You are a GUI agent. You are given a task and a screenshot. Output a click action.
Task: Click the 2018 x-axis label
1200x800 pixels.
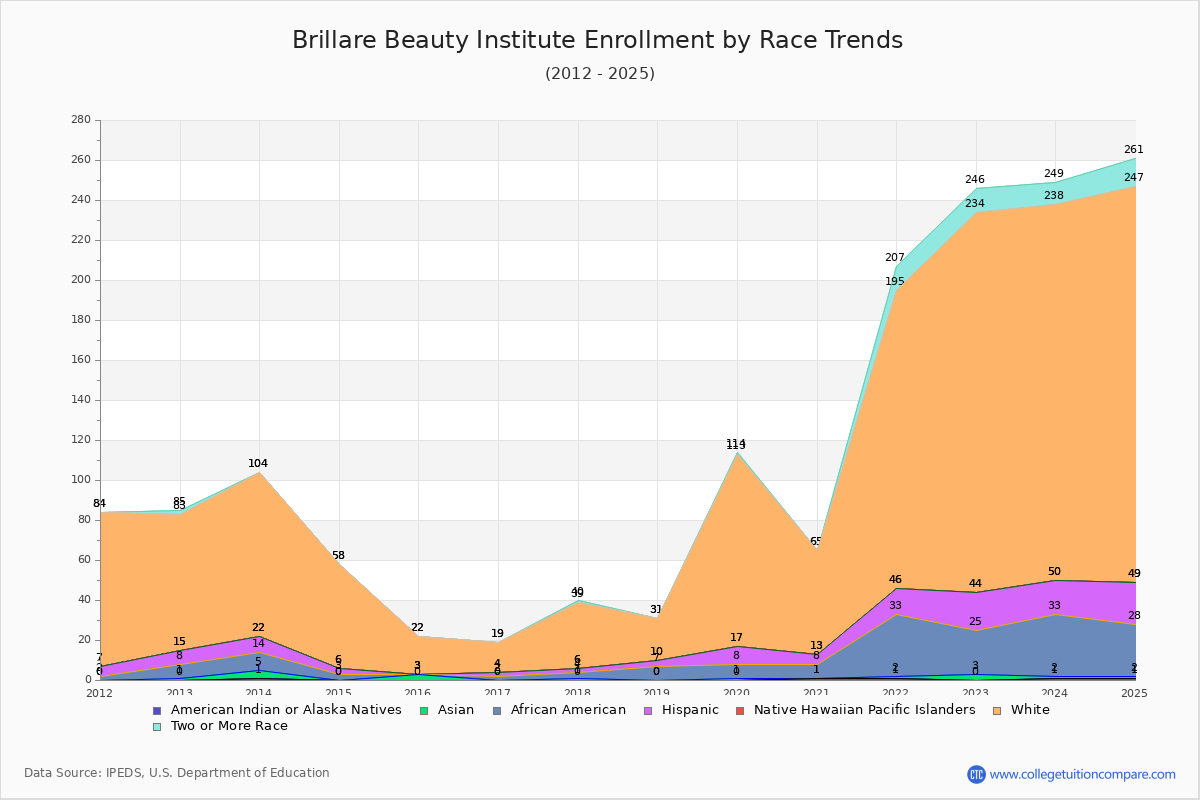click(577, 693)
